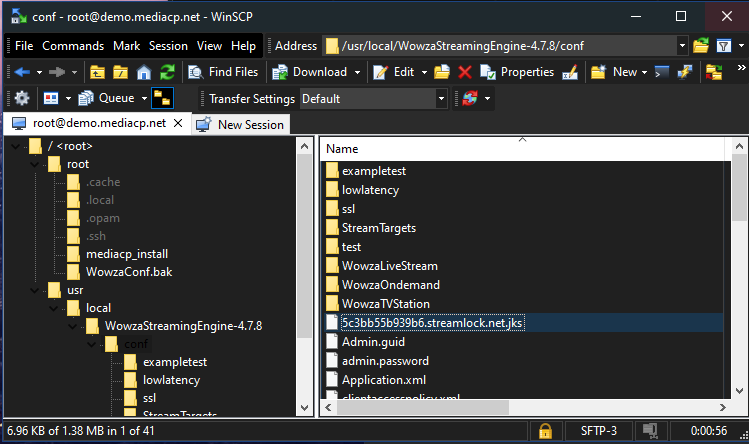Click the red Delete icon
This screenshot has width=749, height=444.
(x=465, y=72)
